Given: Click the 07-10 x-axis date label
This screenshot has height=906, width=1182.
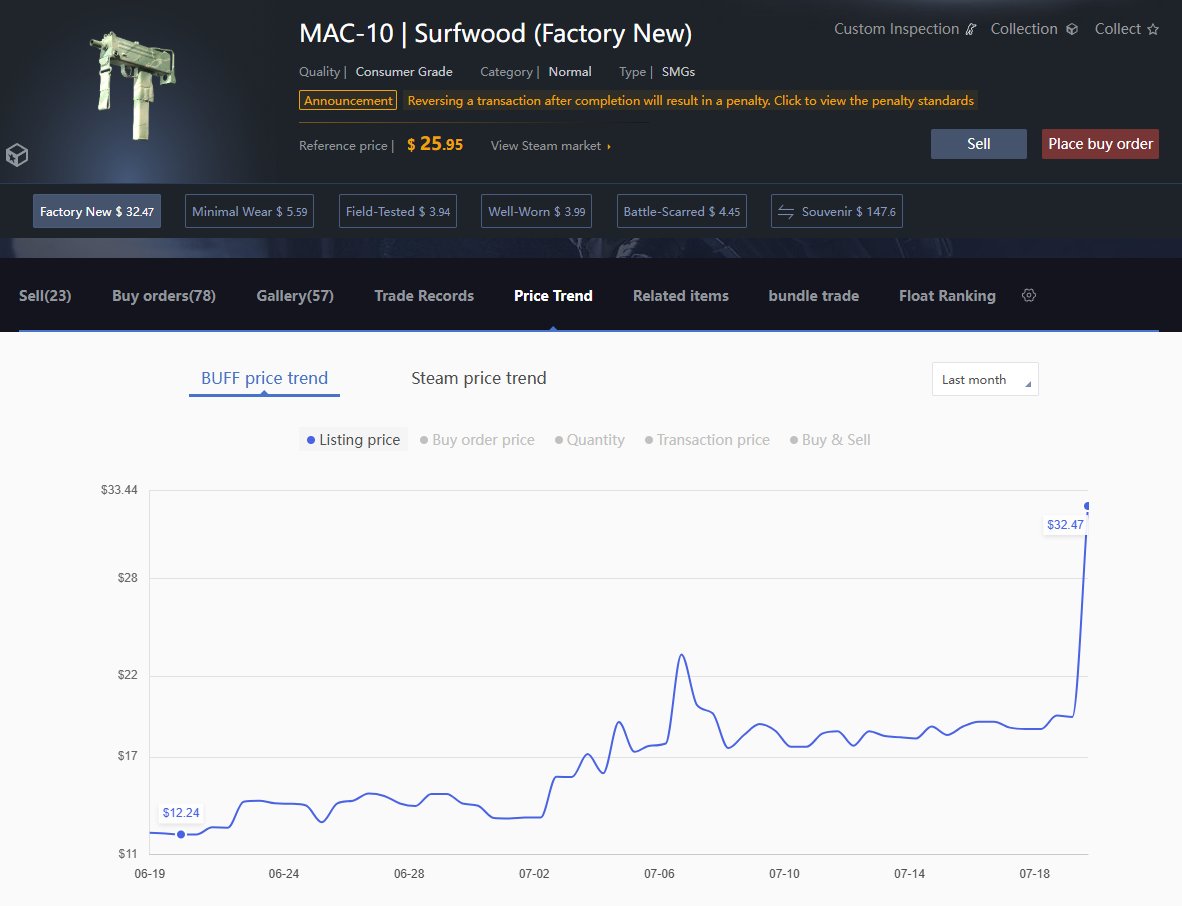Looking at the screenshot, I should click(x=784, y=874).
